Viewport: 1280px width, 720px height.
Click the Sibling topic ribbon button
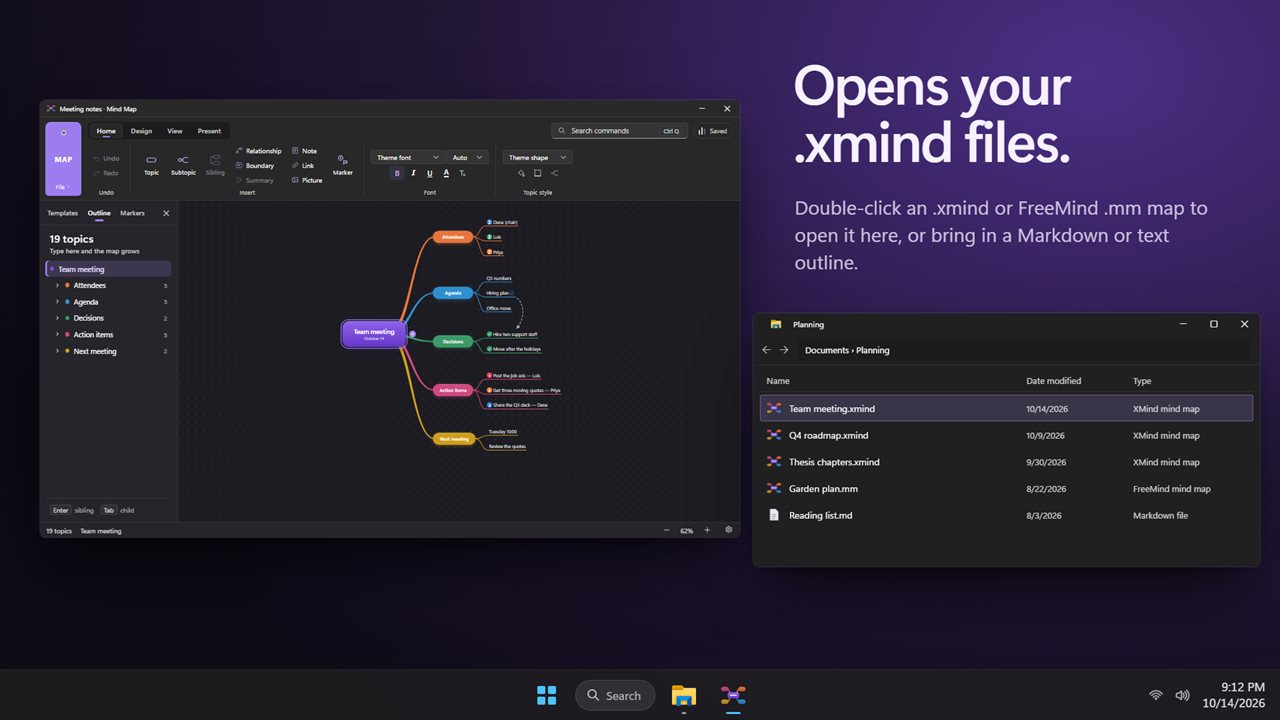(x=215, y=164)
